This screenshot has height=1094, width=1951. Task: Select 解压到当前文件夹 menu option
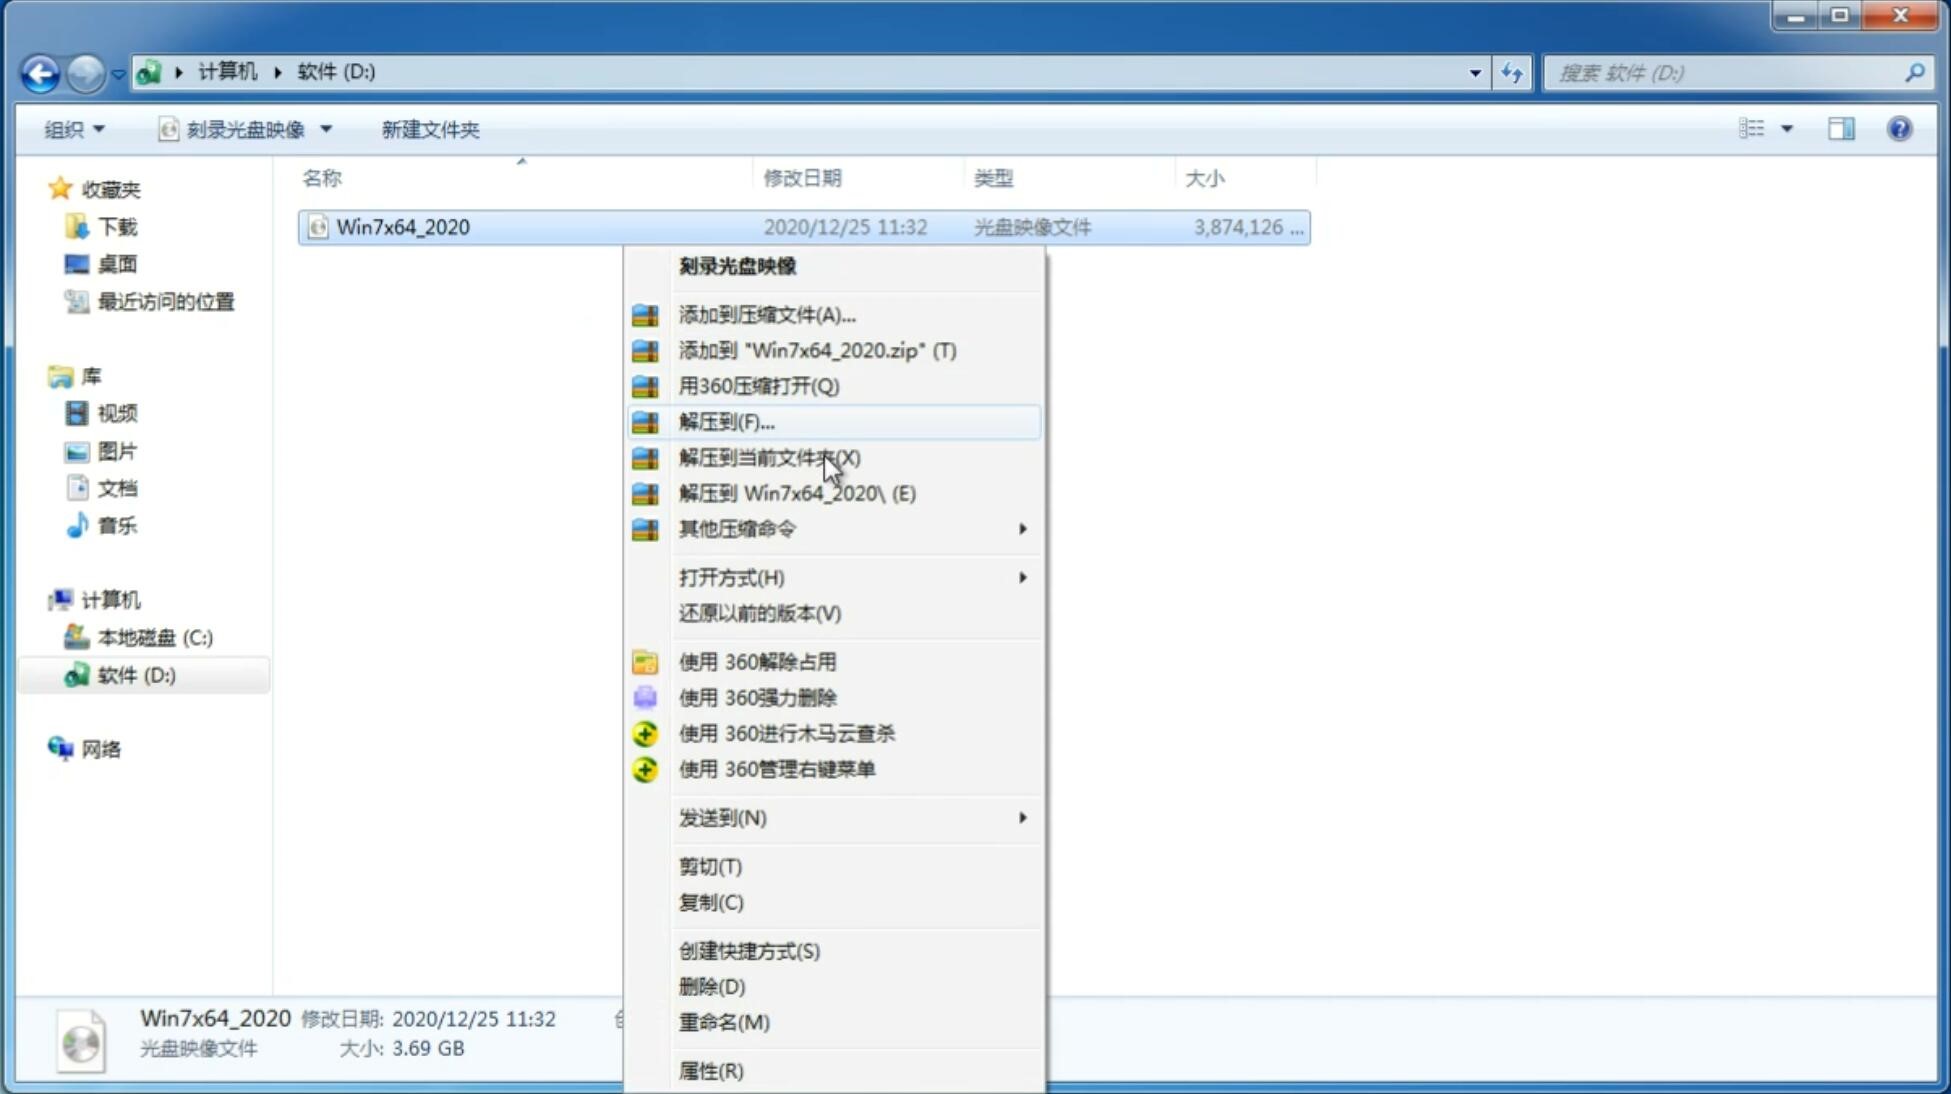(769, 457)
